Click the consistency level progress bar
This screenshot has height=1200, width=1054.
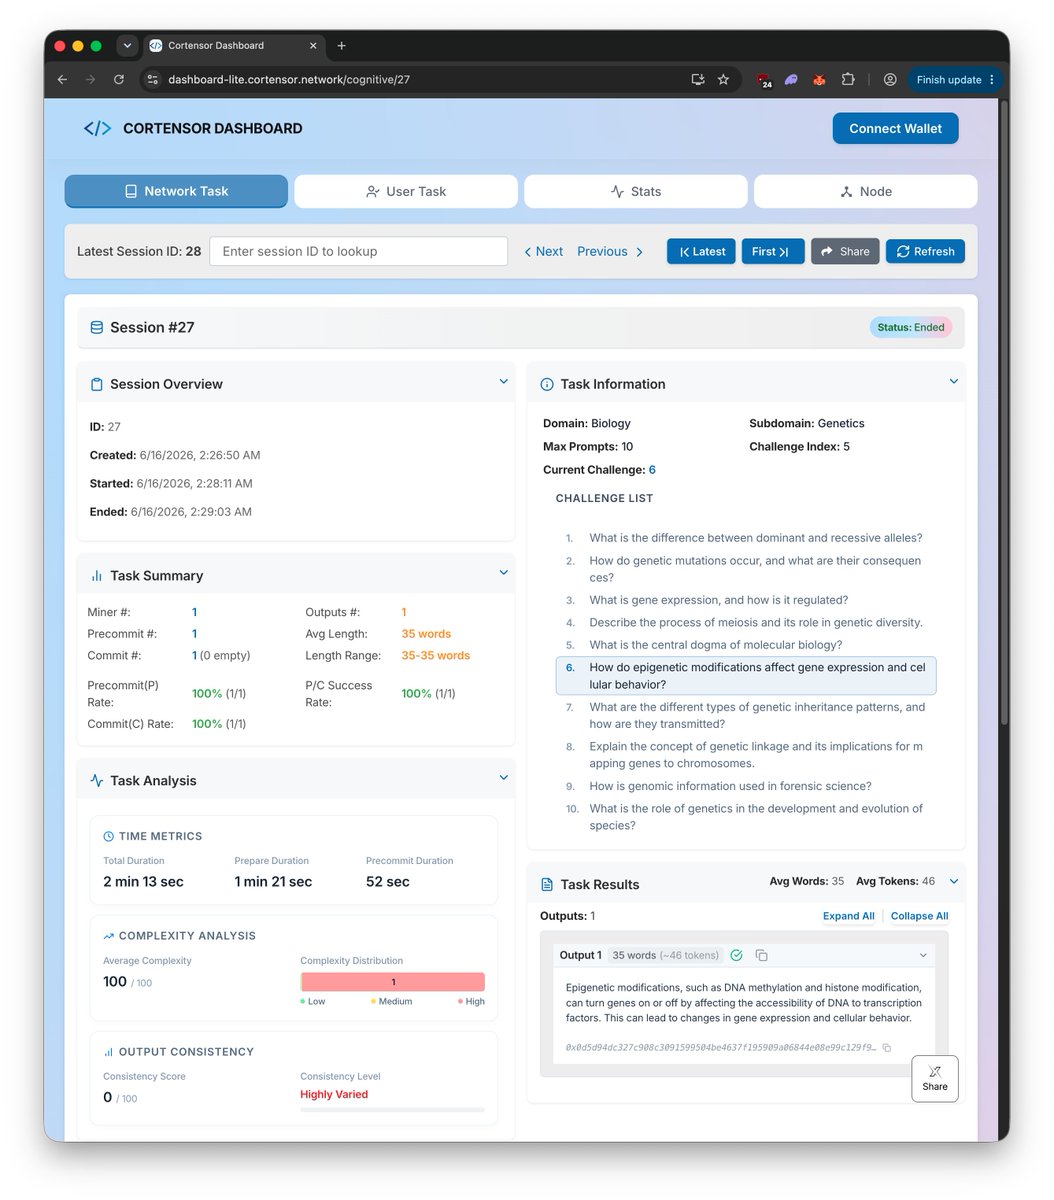[x=393, y=1110]
